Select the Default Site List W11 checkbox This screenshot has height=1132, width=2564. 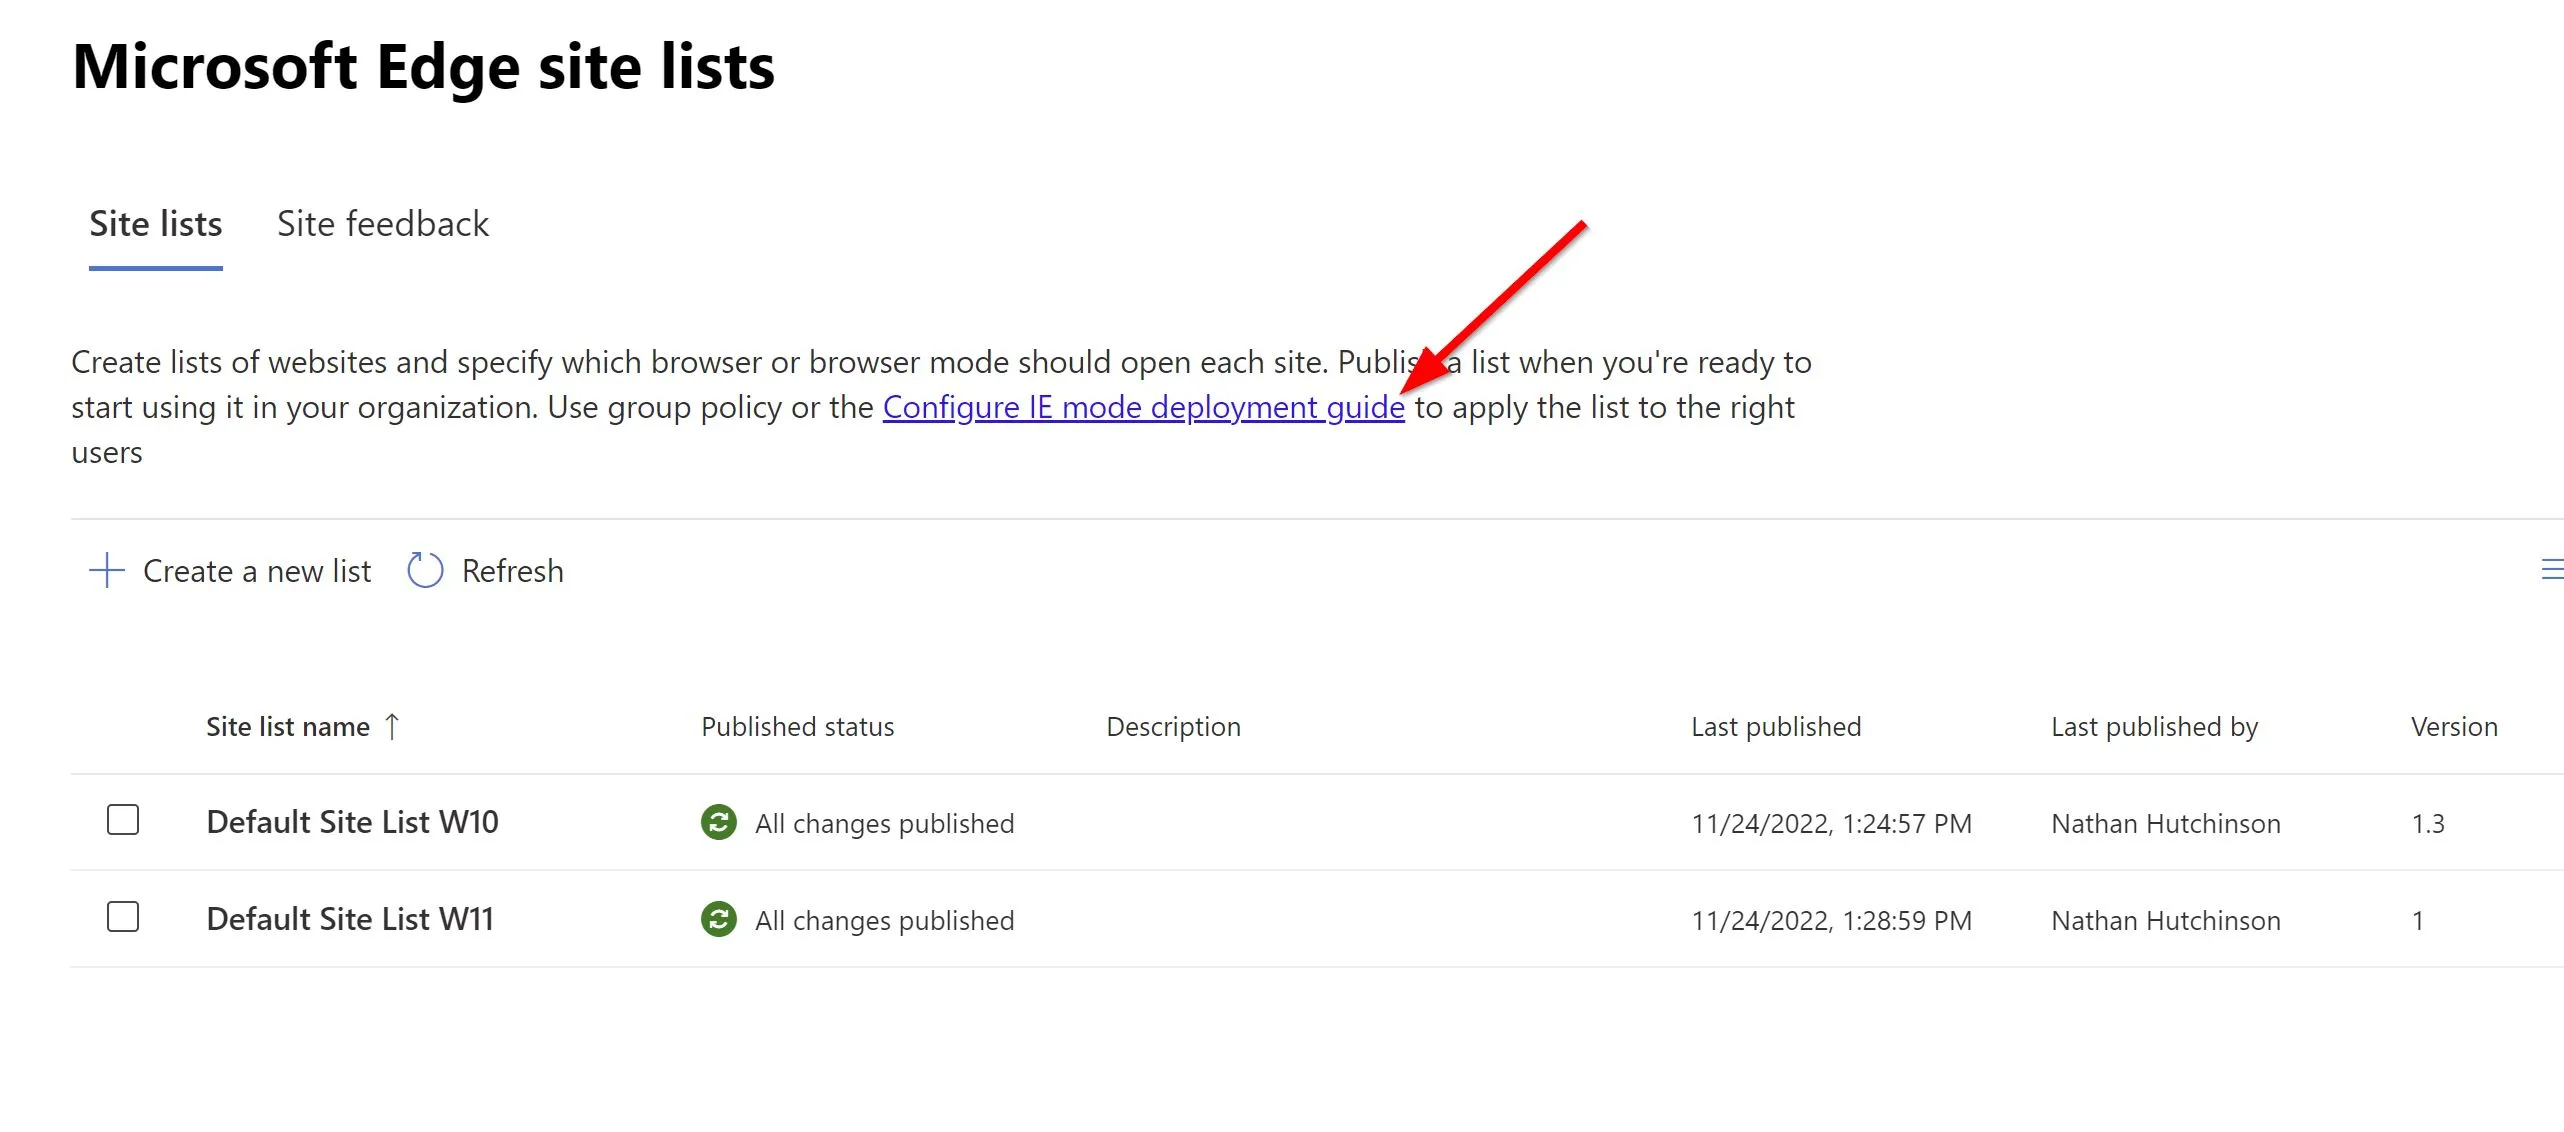pos(123,917)
